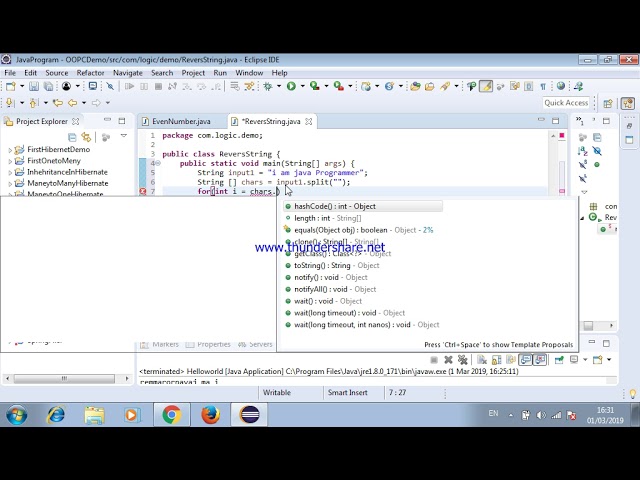Click the Open Perspective icon

tap(608, 103)
